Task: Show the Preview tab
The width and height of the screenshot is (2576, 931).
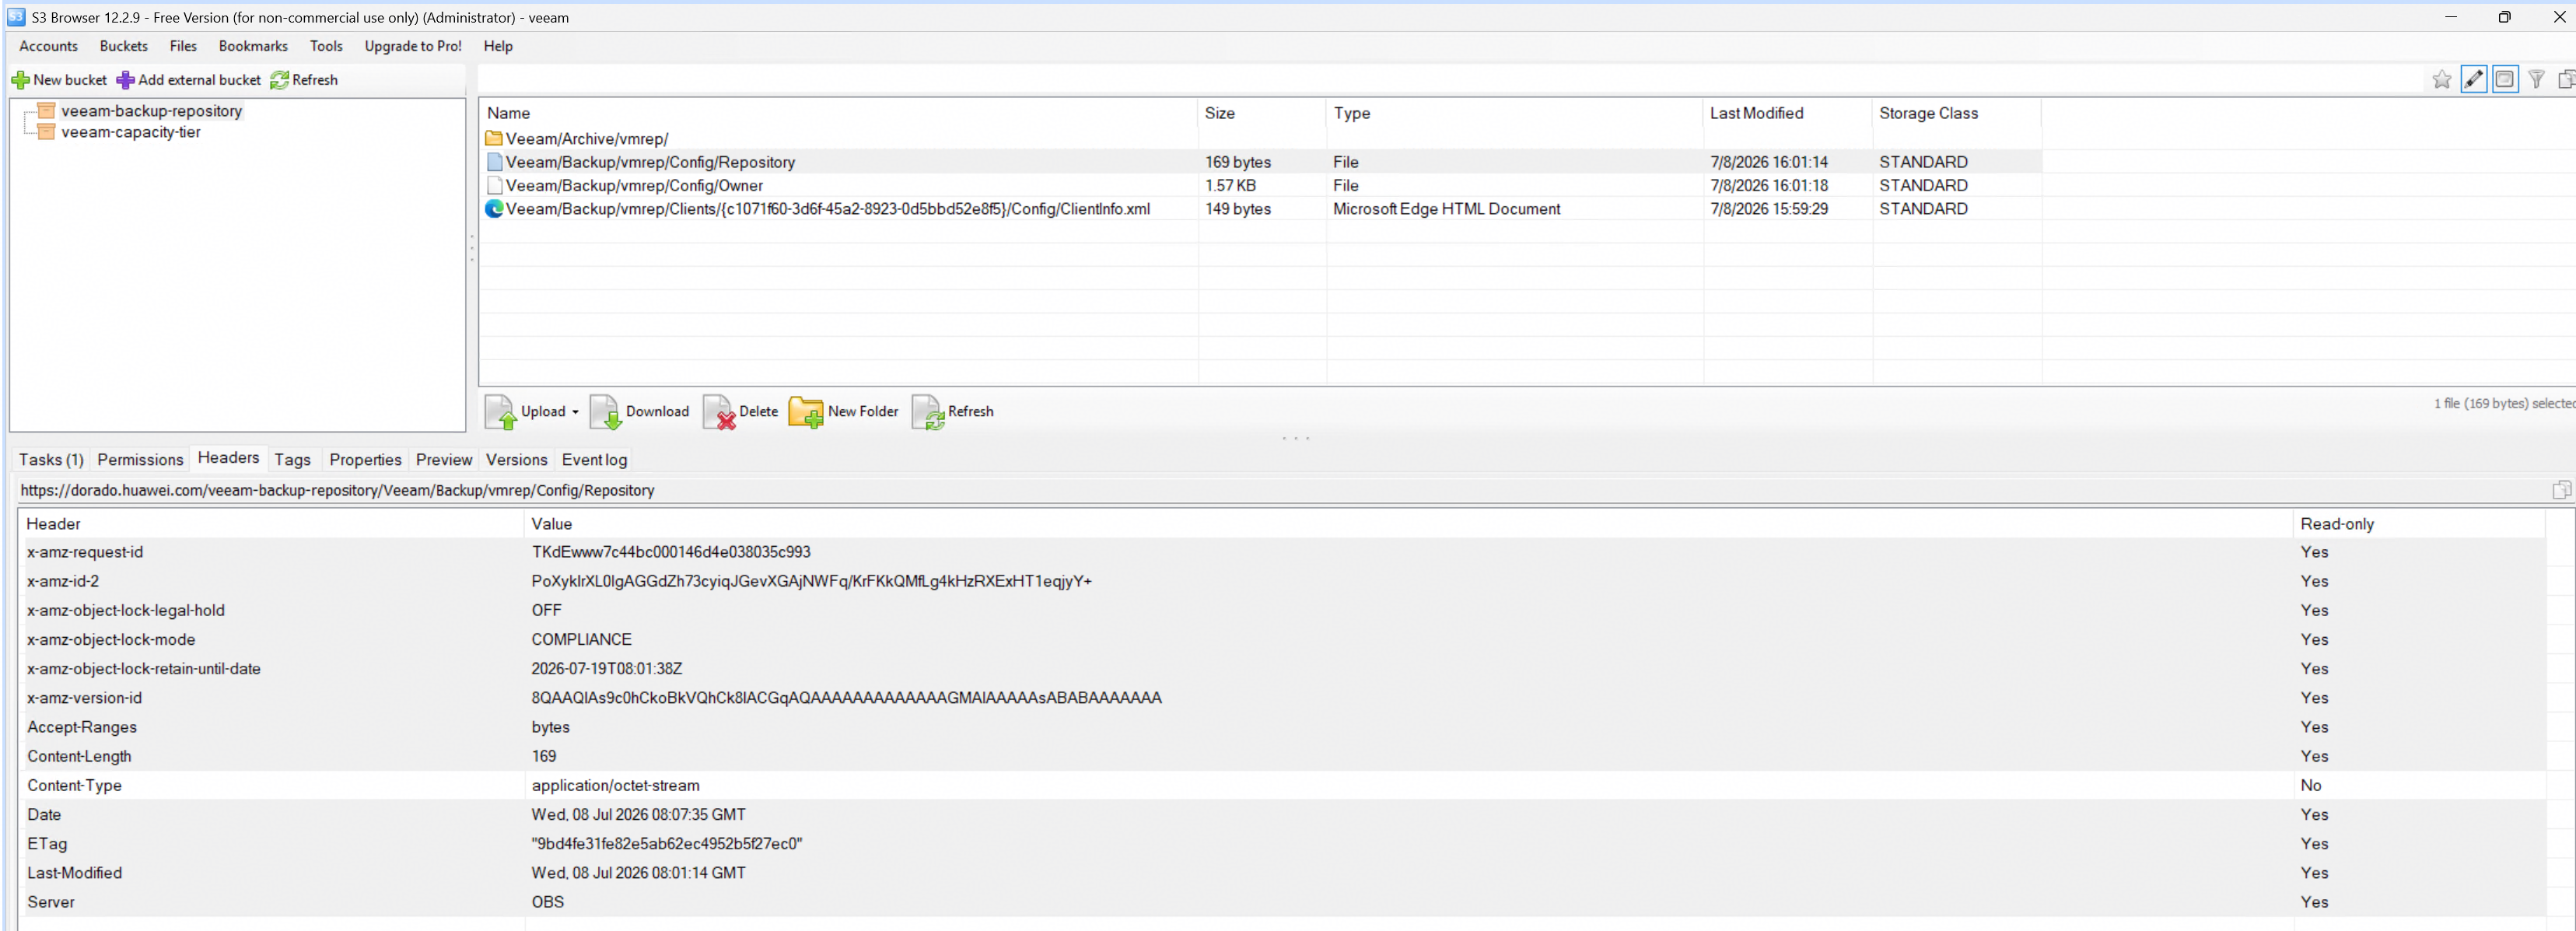Action: (x=444, y=460)
